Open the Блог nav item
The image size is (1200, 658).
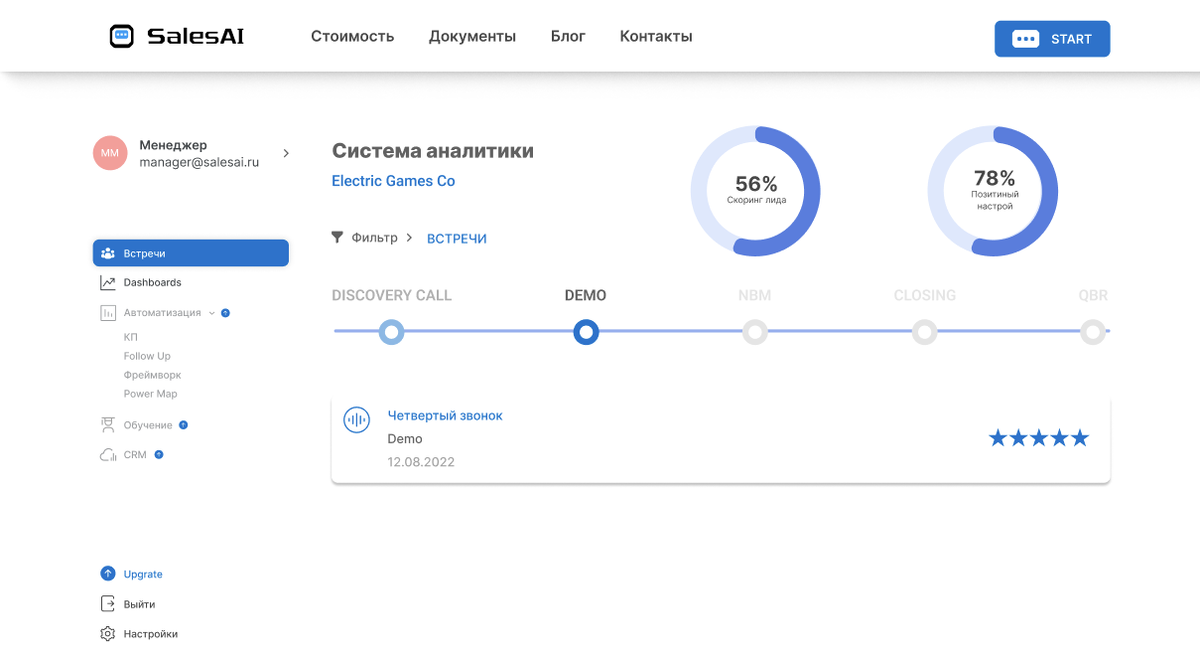[568, 36]
